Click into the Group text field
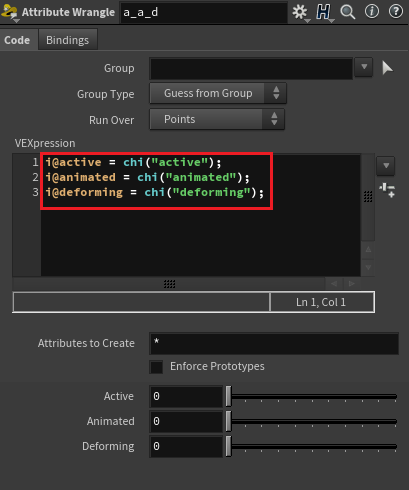 (251, 68)
